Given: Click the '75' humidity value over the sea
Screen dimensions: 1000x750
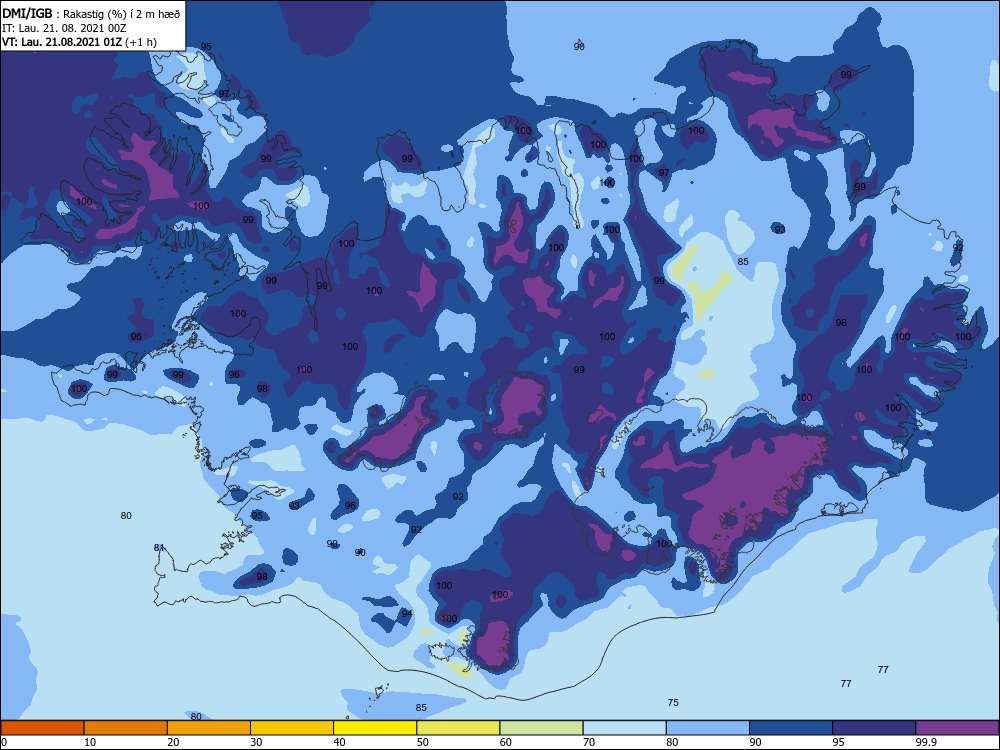Looking at the screenshot, I should pos(673,702).
